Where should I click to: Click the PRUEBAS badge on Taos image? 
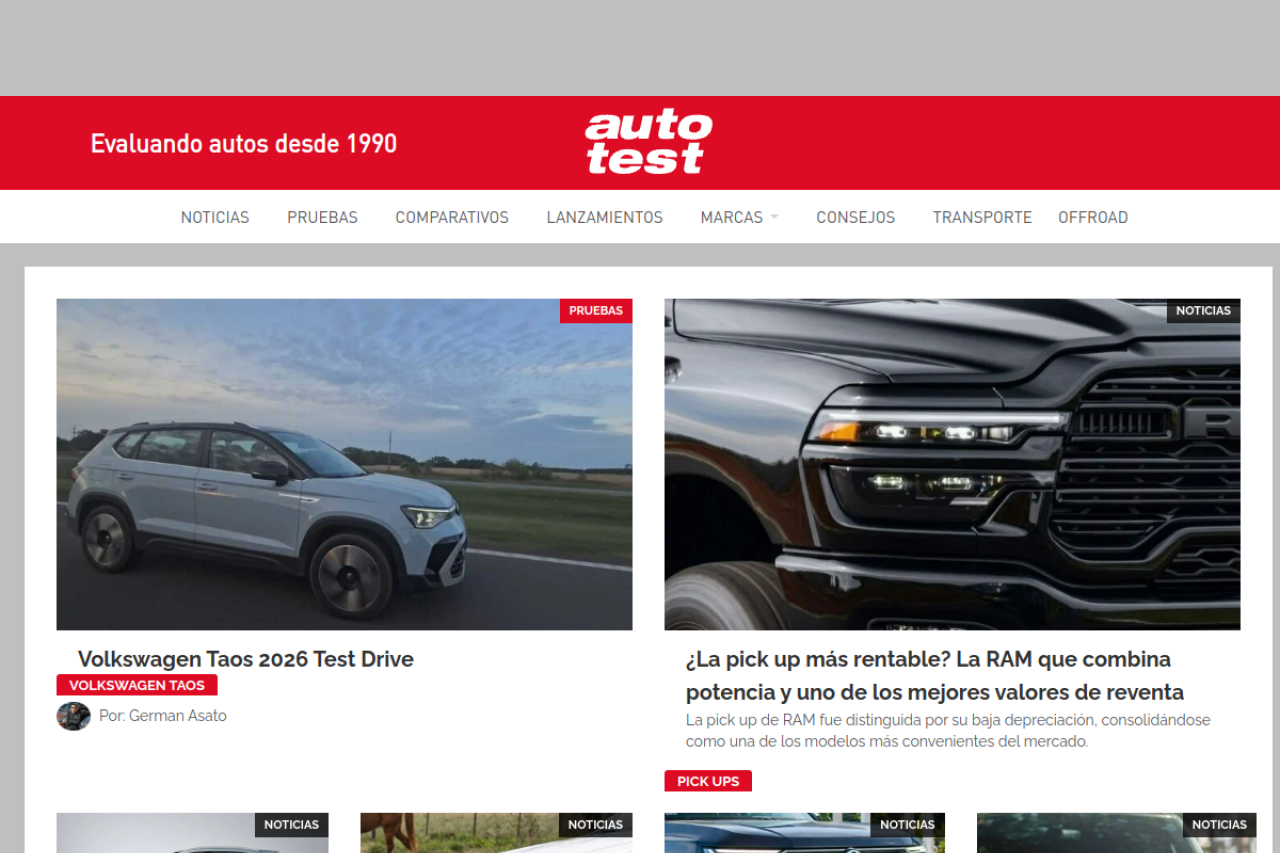[x=596, y=311]
